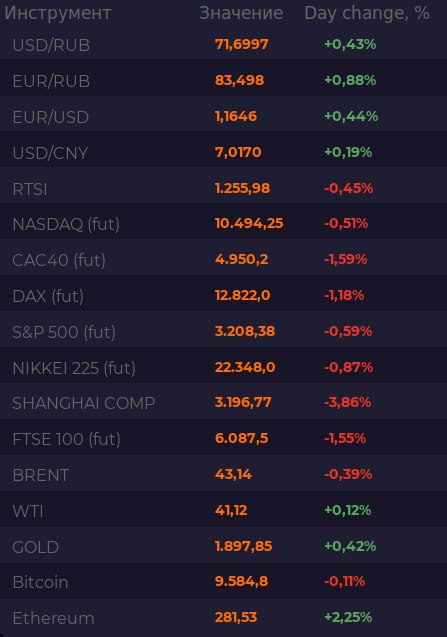Select FTSE 100 (fut) instrument

(224, 439)
